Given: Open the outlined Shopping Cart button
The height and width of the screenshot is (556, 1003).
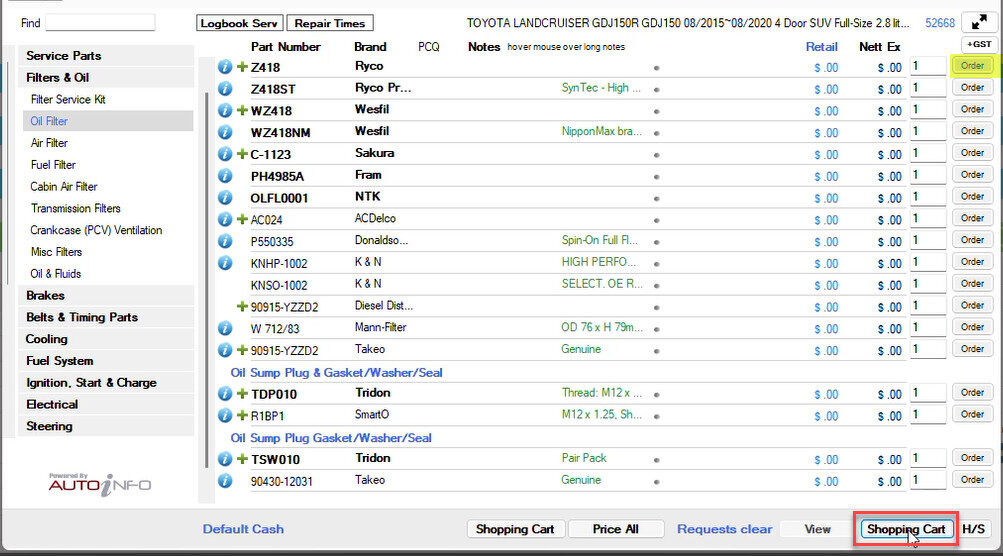Looking at the screenshot, I should pos(906,529).
